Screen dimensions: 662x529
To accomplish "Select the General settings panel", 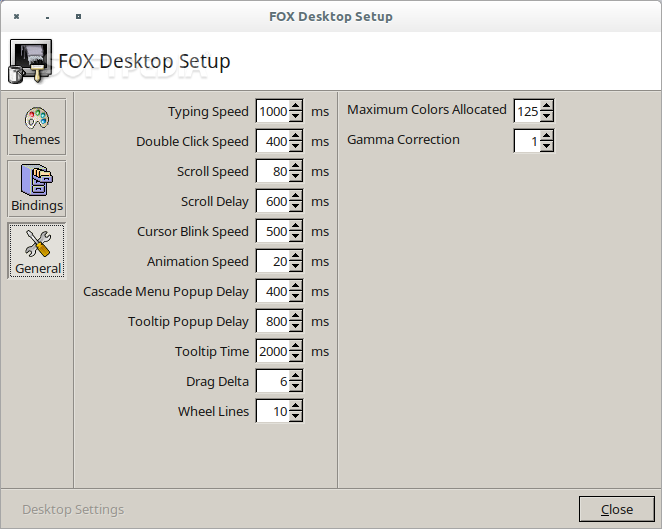I will 37,251.
